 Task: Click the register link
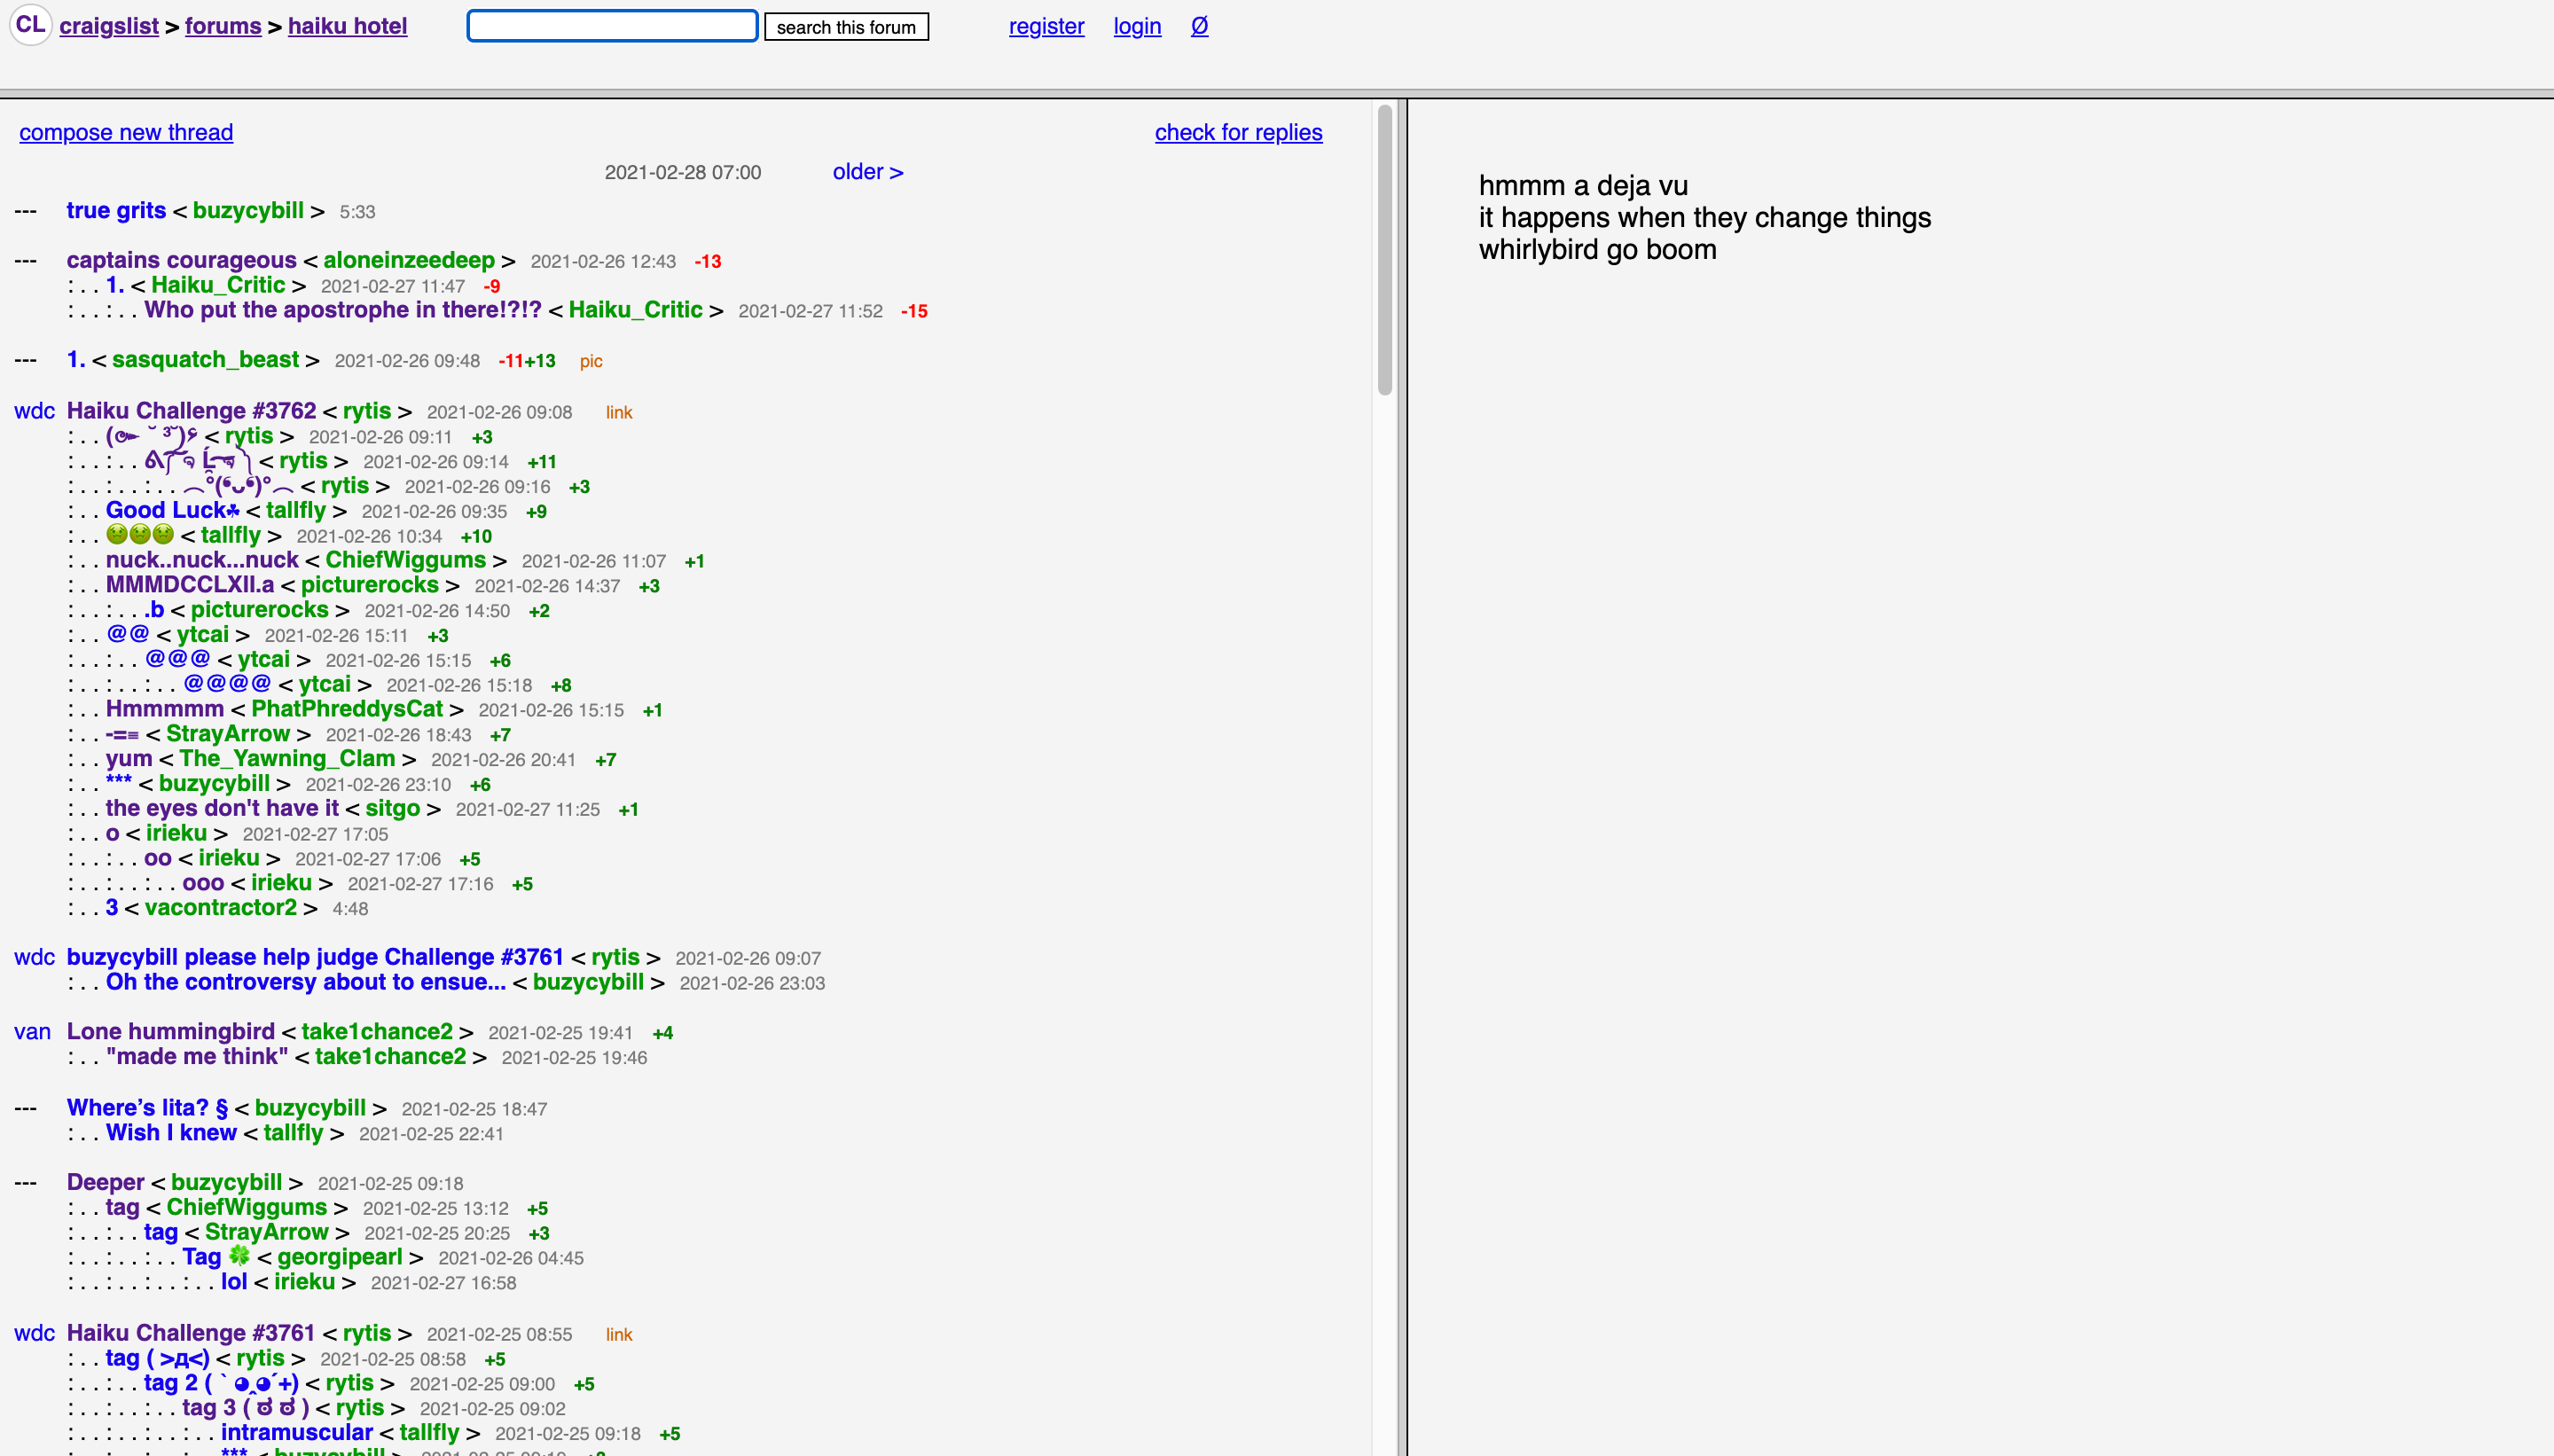point(1046,26)
